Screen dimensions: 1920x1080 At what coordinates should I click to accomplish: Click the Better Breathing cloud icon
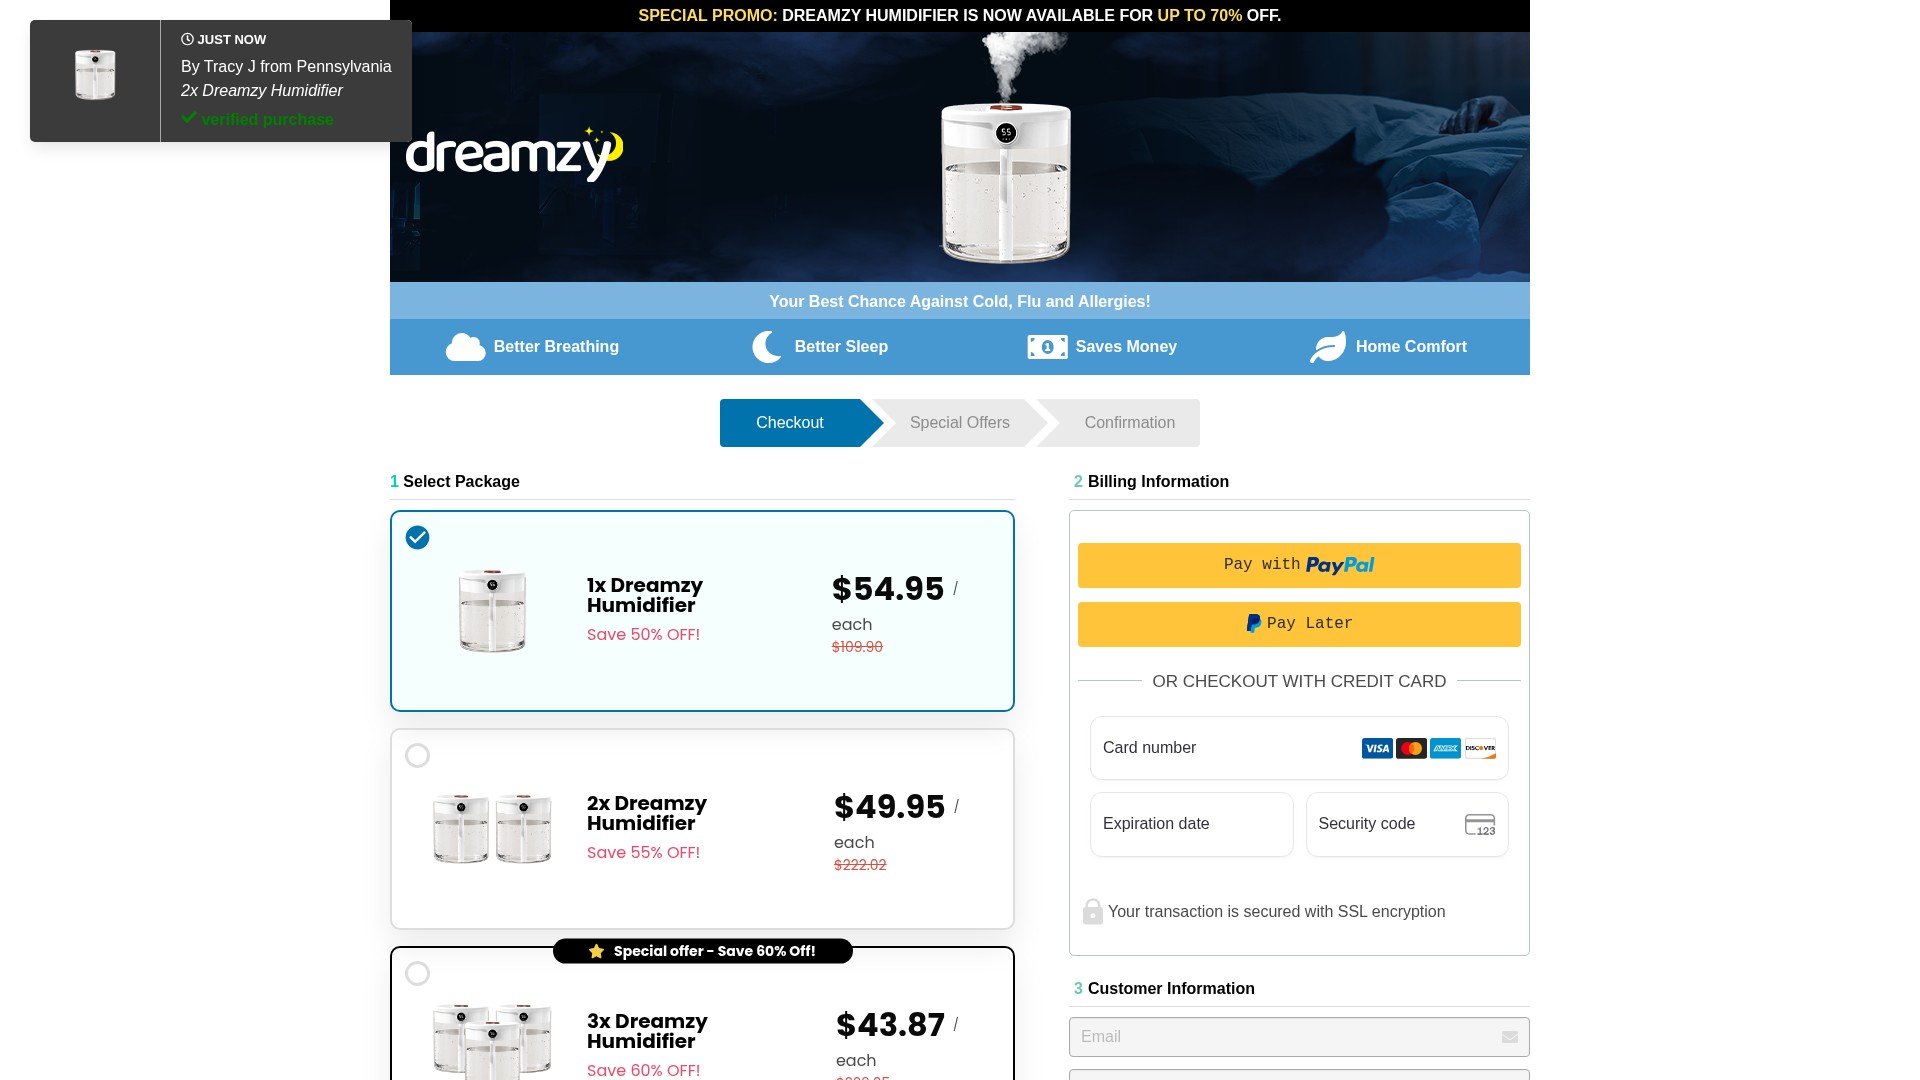pos(465,347)
